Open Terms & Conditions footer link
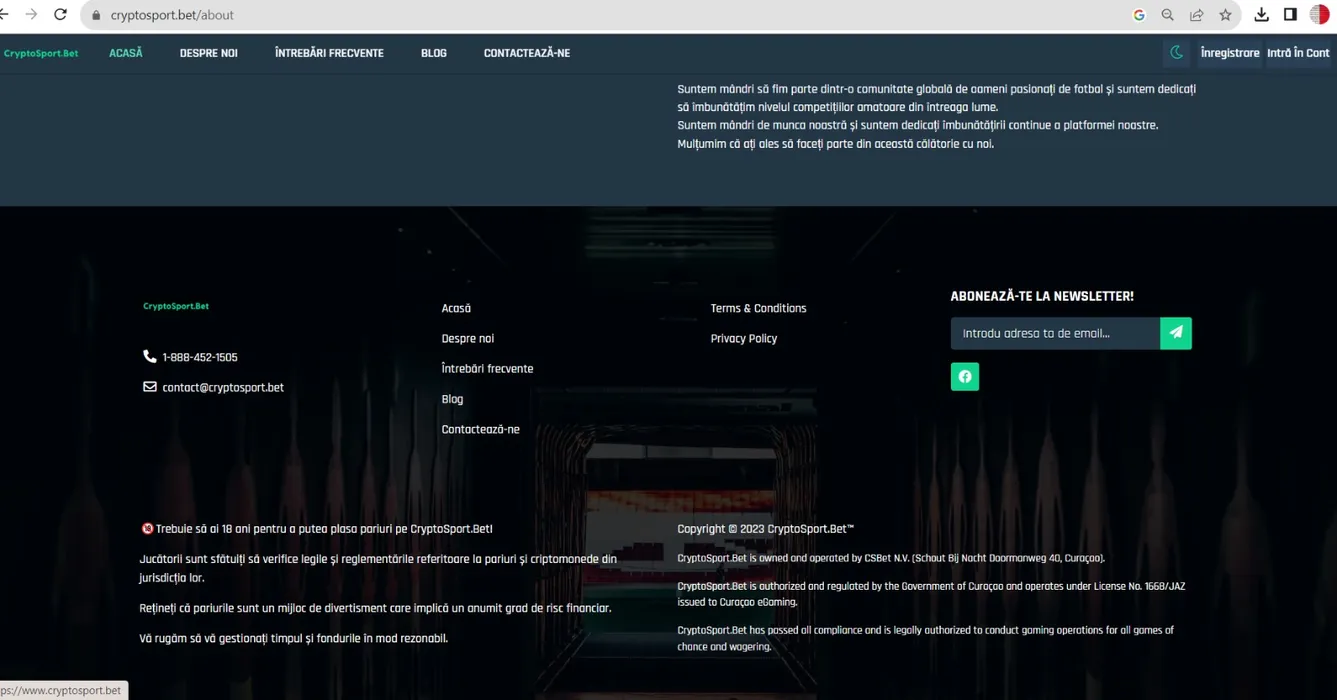 (x=758, y=308)
